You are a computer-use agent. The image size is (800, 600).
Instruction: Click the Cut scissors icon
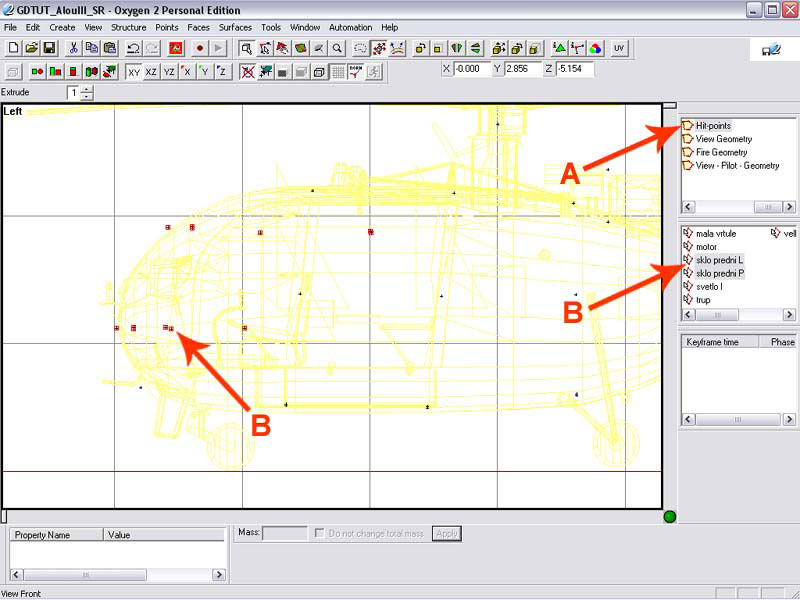point(73,48)
